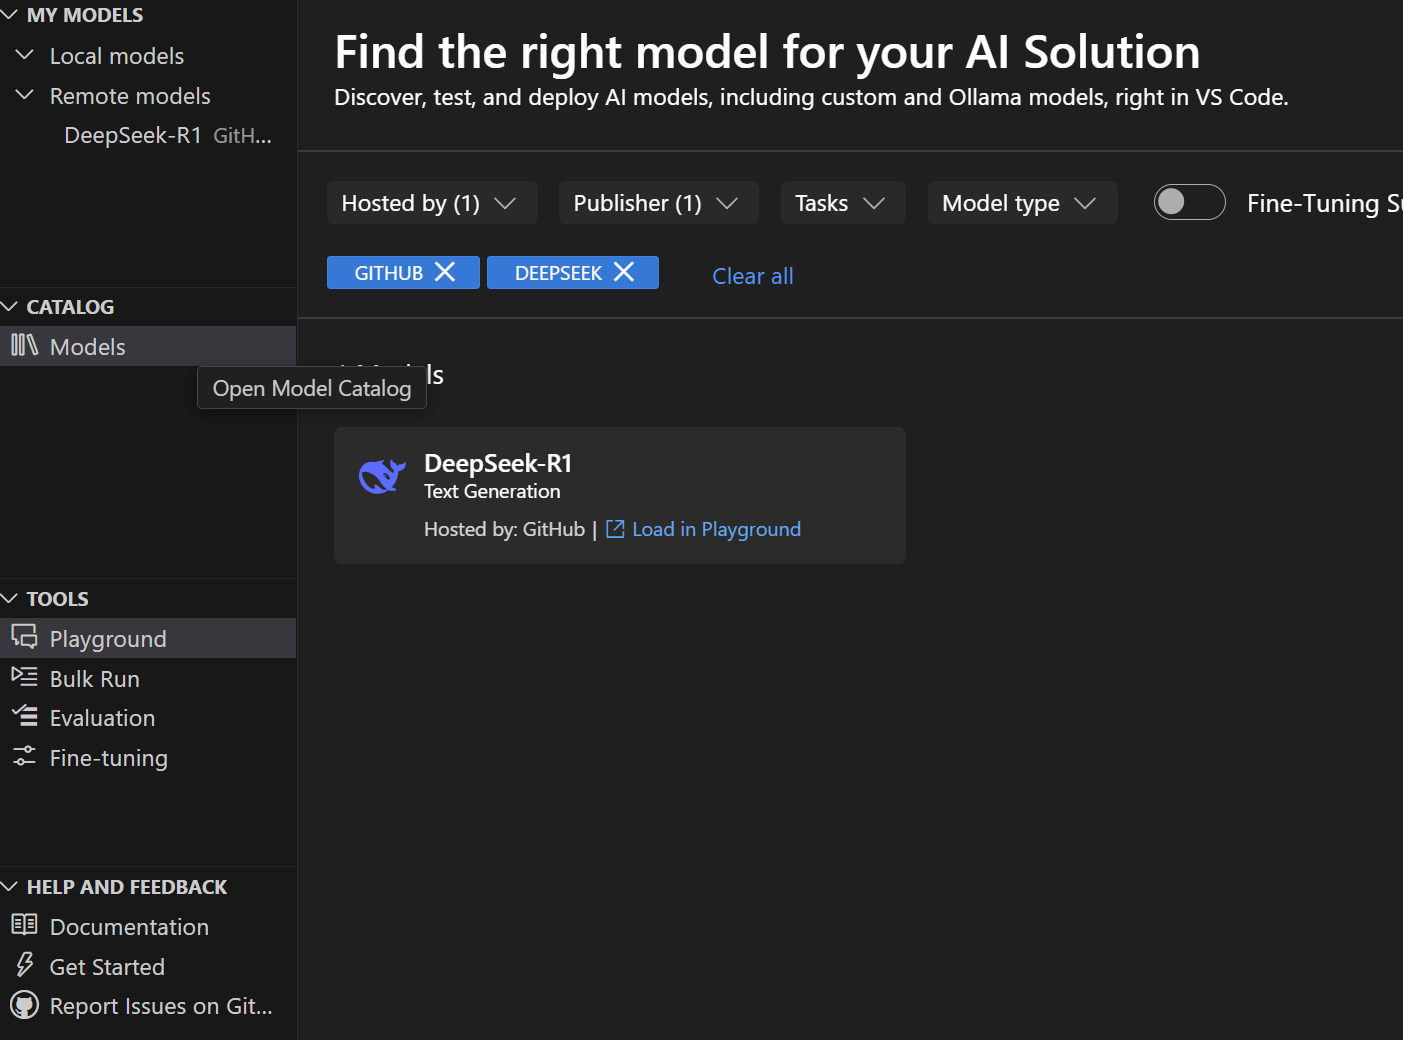Open the Evaluation tool
The image size is (1403, 1040).
pyautogui.click(x=148, y=718)
